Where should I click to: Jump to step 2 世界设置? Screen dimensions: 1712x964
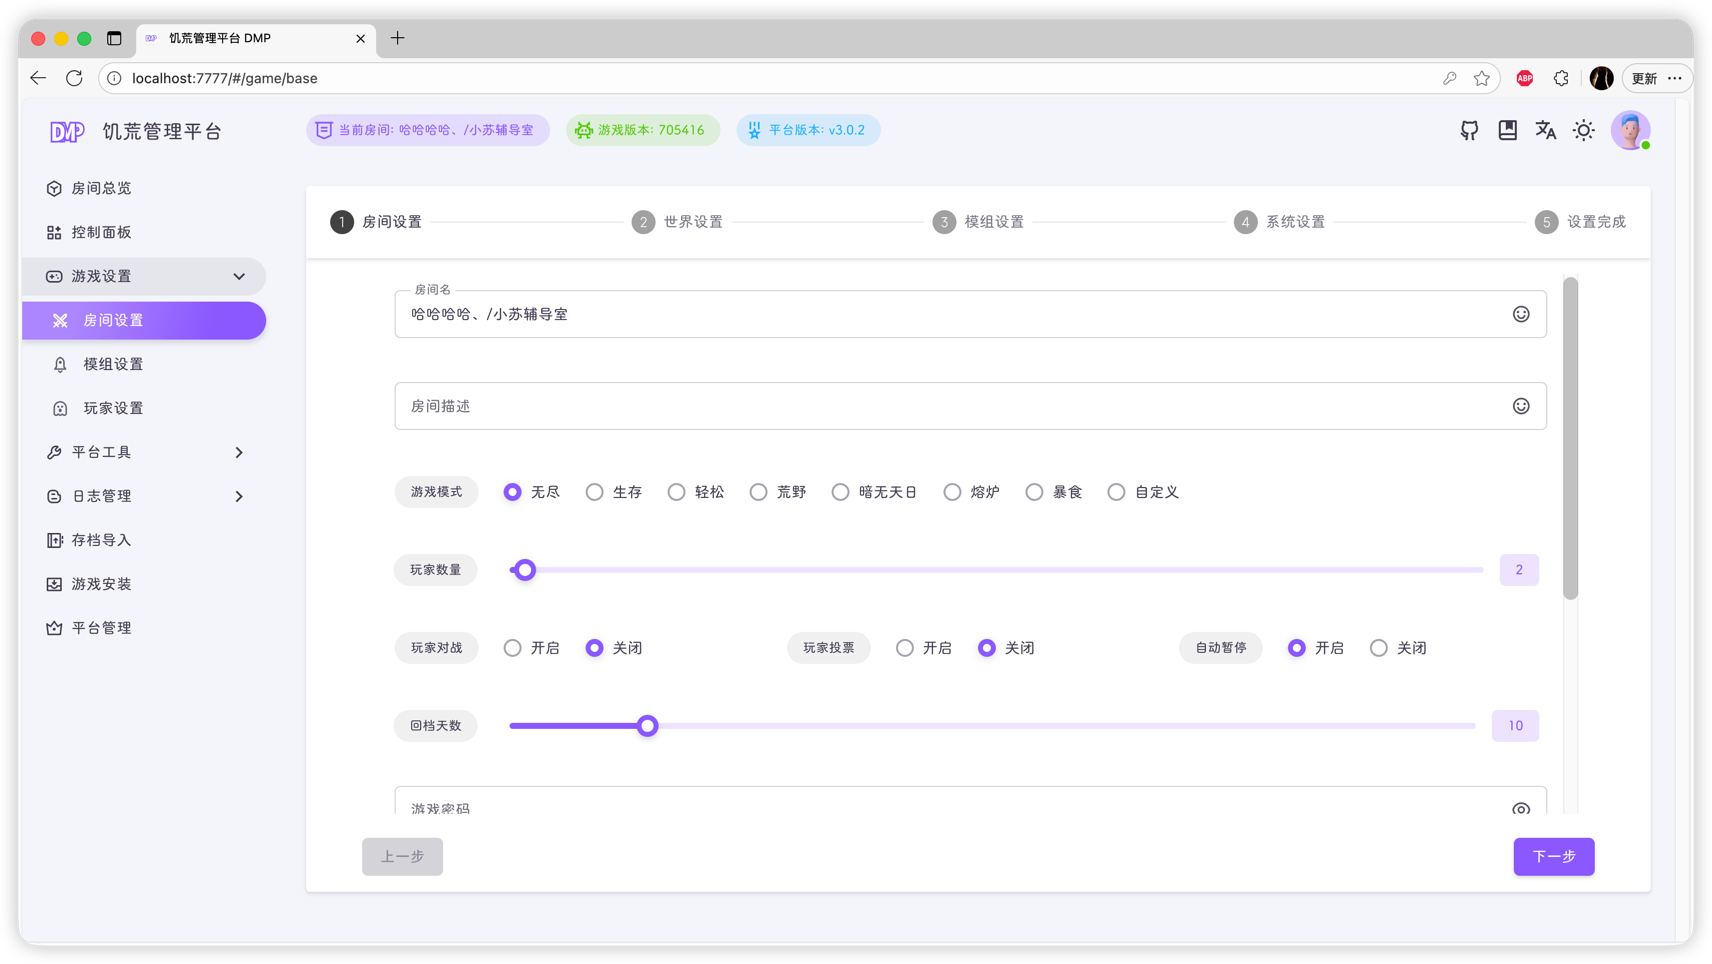point(677,222)
